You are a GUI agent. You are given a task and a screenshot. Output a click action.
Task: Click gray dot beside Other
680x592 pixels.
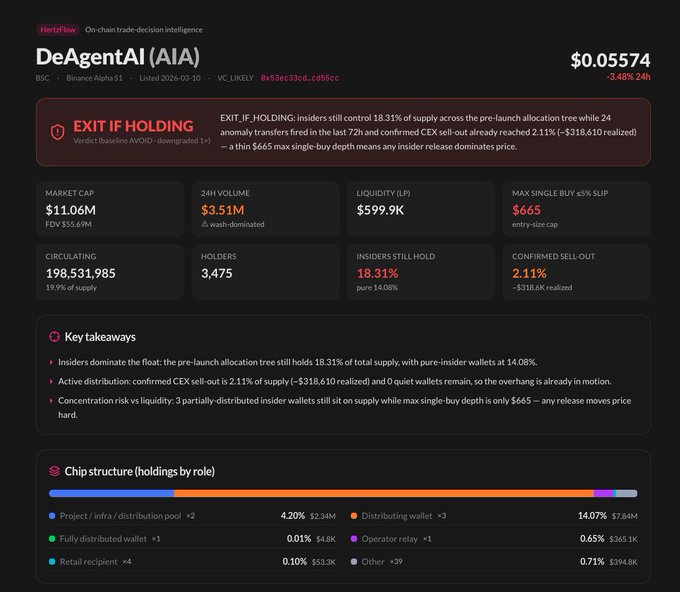(x=354, y=562)
